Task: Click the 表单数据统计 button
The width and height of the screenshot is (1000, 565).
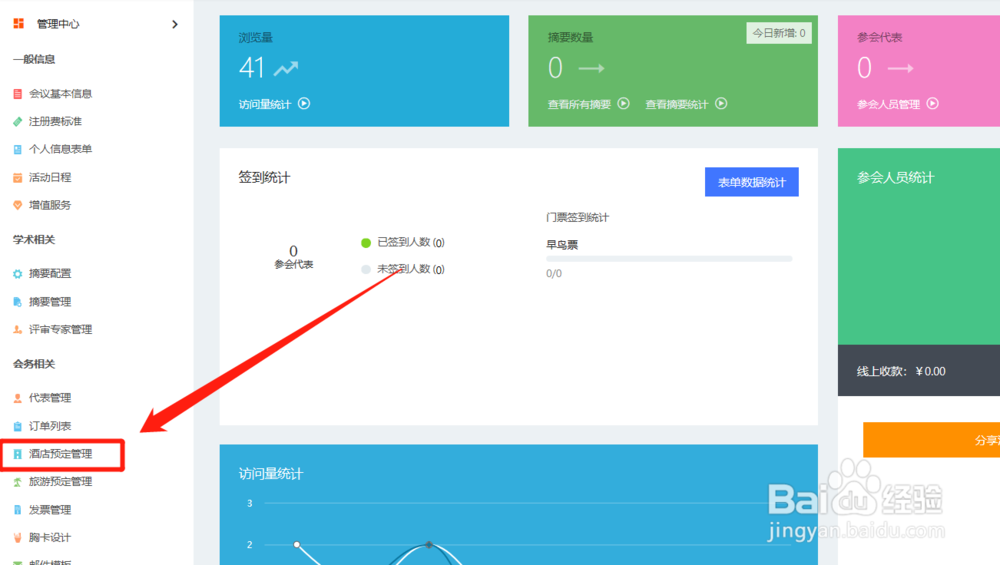Action: click(x=751, y=182)
